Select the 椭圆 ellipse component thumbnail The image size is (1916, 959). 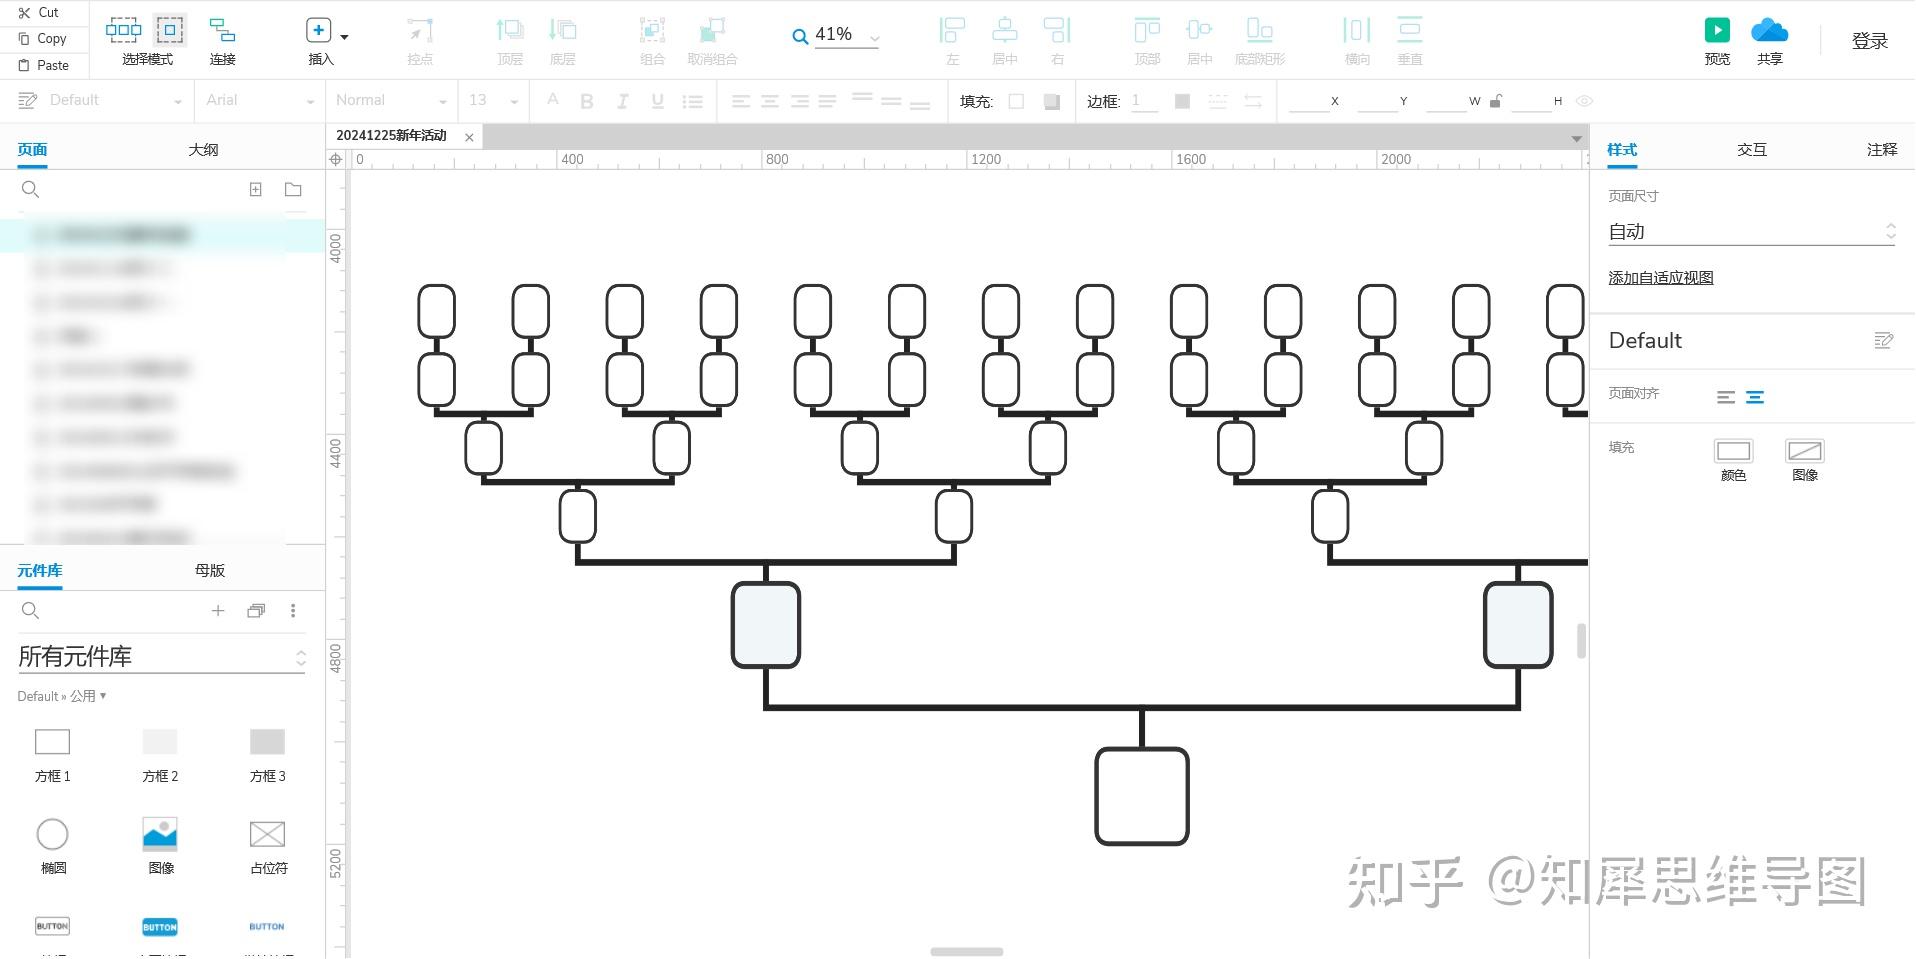point(52,833)
